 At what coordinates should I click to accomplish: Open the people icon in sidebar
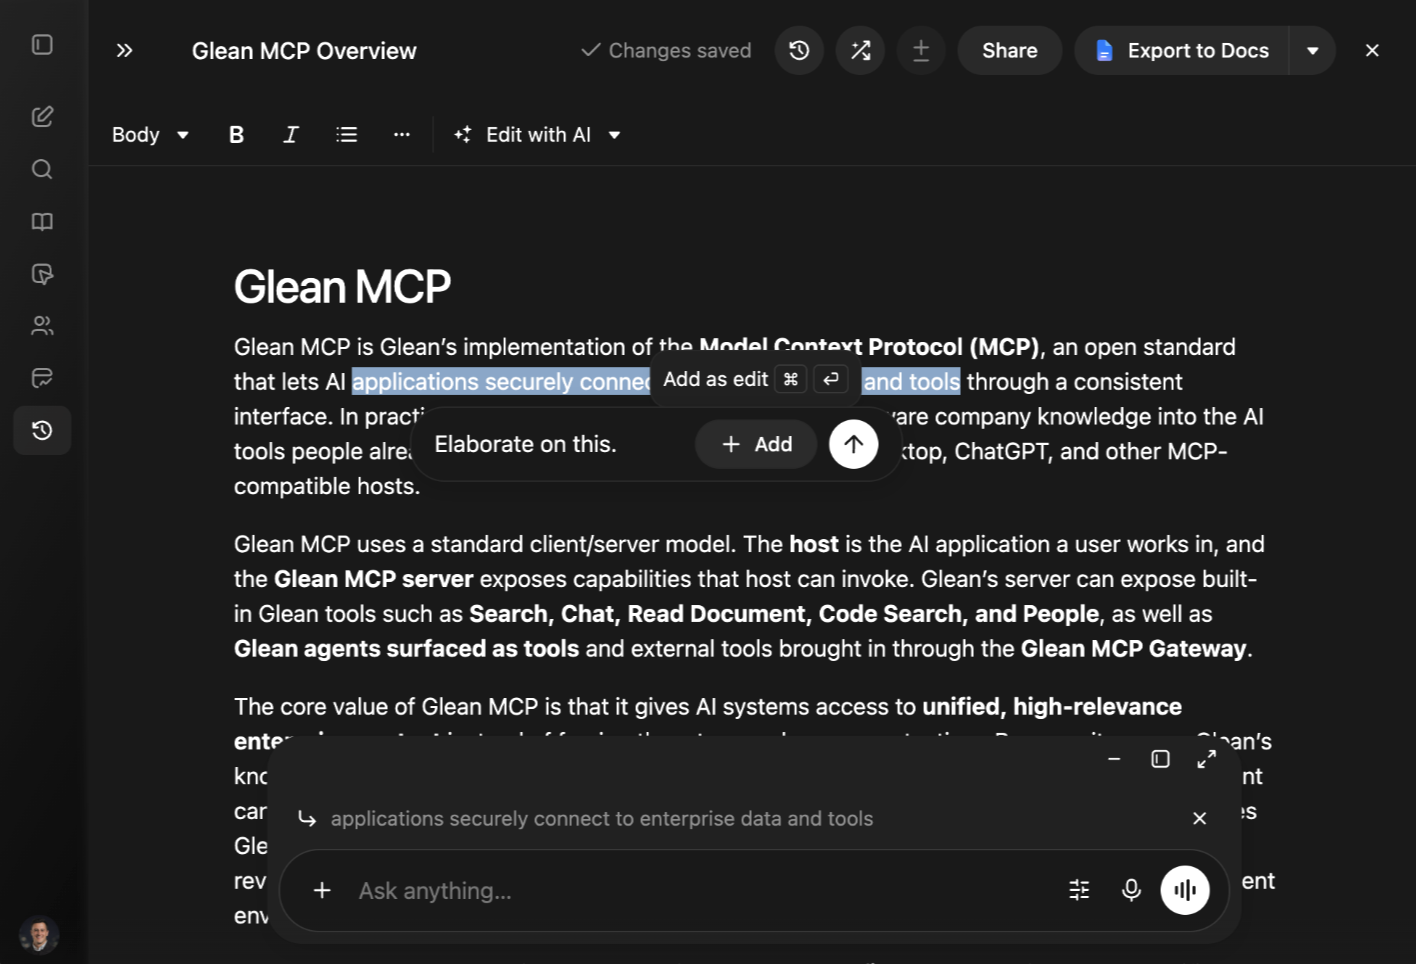[42, 325]
